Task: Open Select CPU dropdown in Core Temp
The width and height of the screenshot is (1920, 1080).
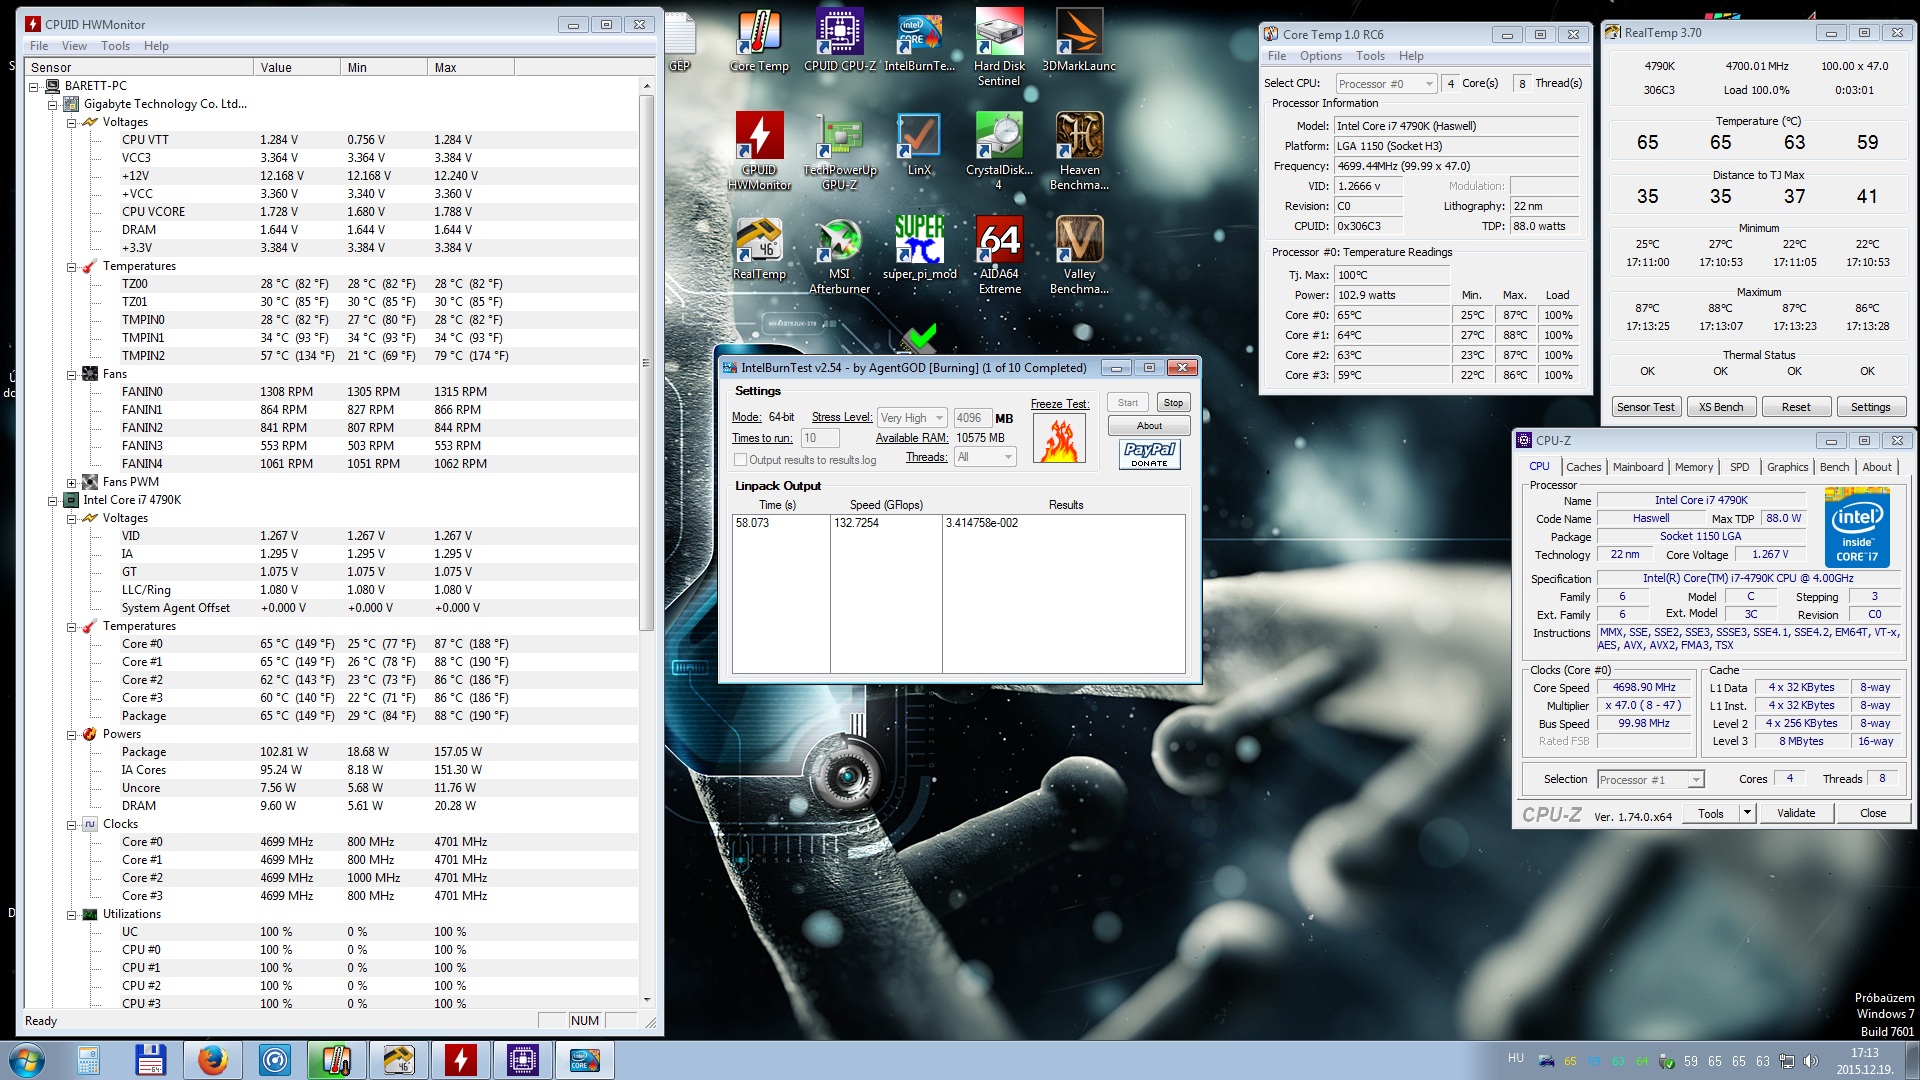Action: (1386, 84)
